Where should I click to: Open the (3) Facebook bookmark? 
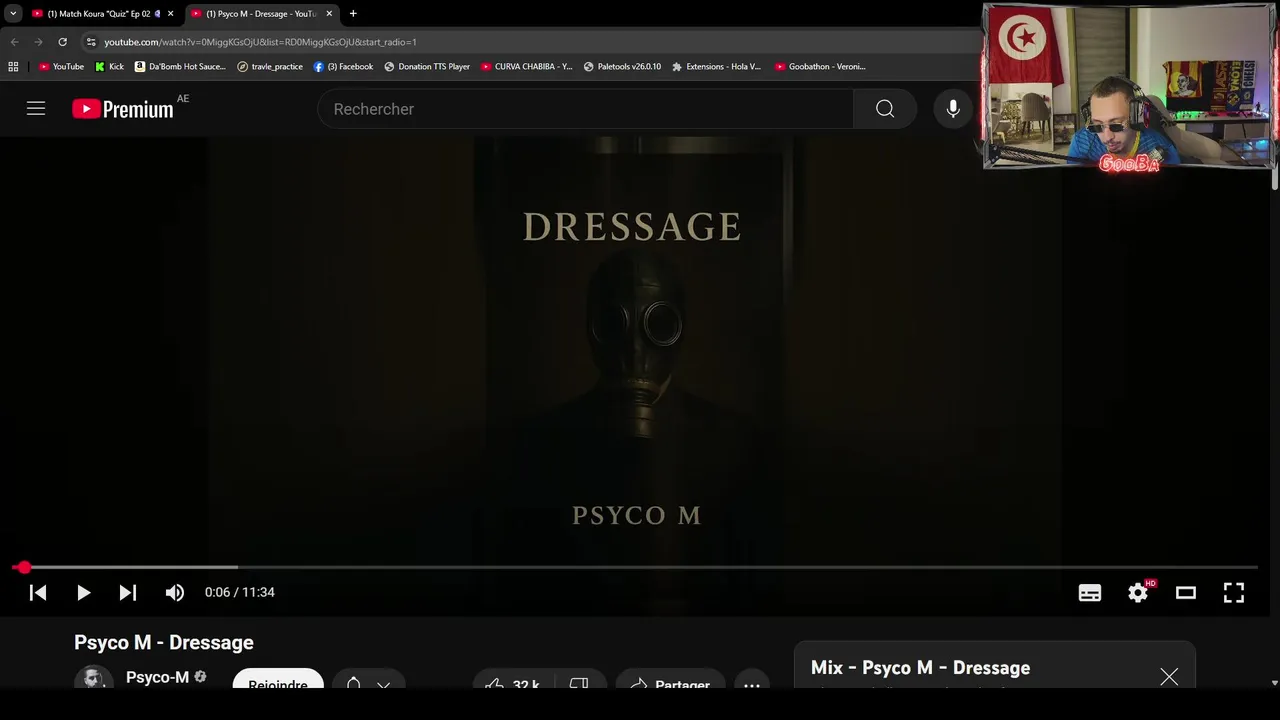click(x=343, y=67)
